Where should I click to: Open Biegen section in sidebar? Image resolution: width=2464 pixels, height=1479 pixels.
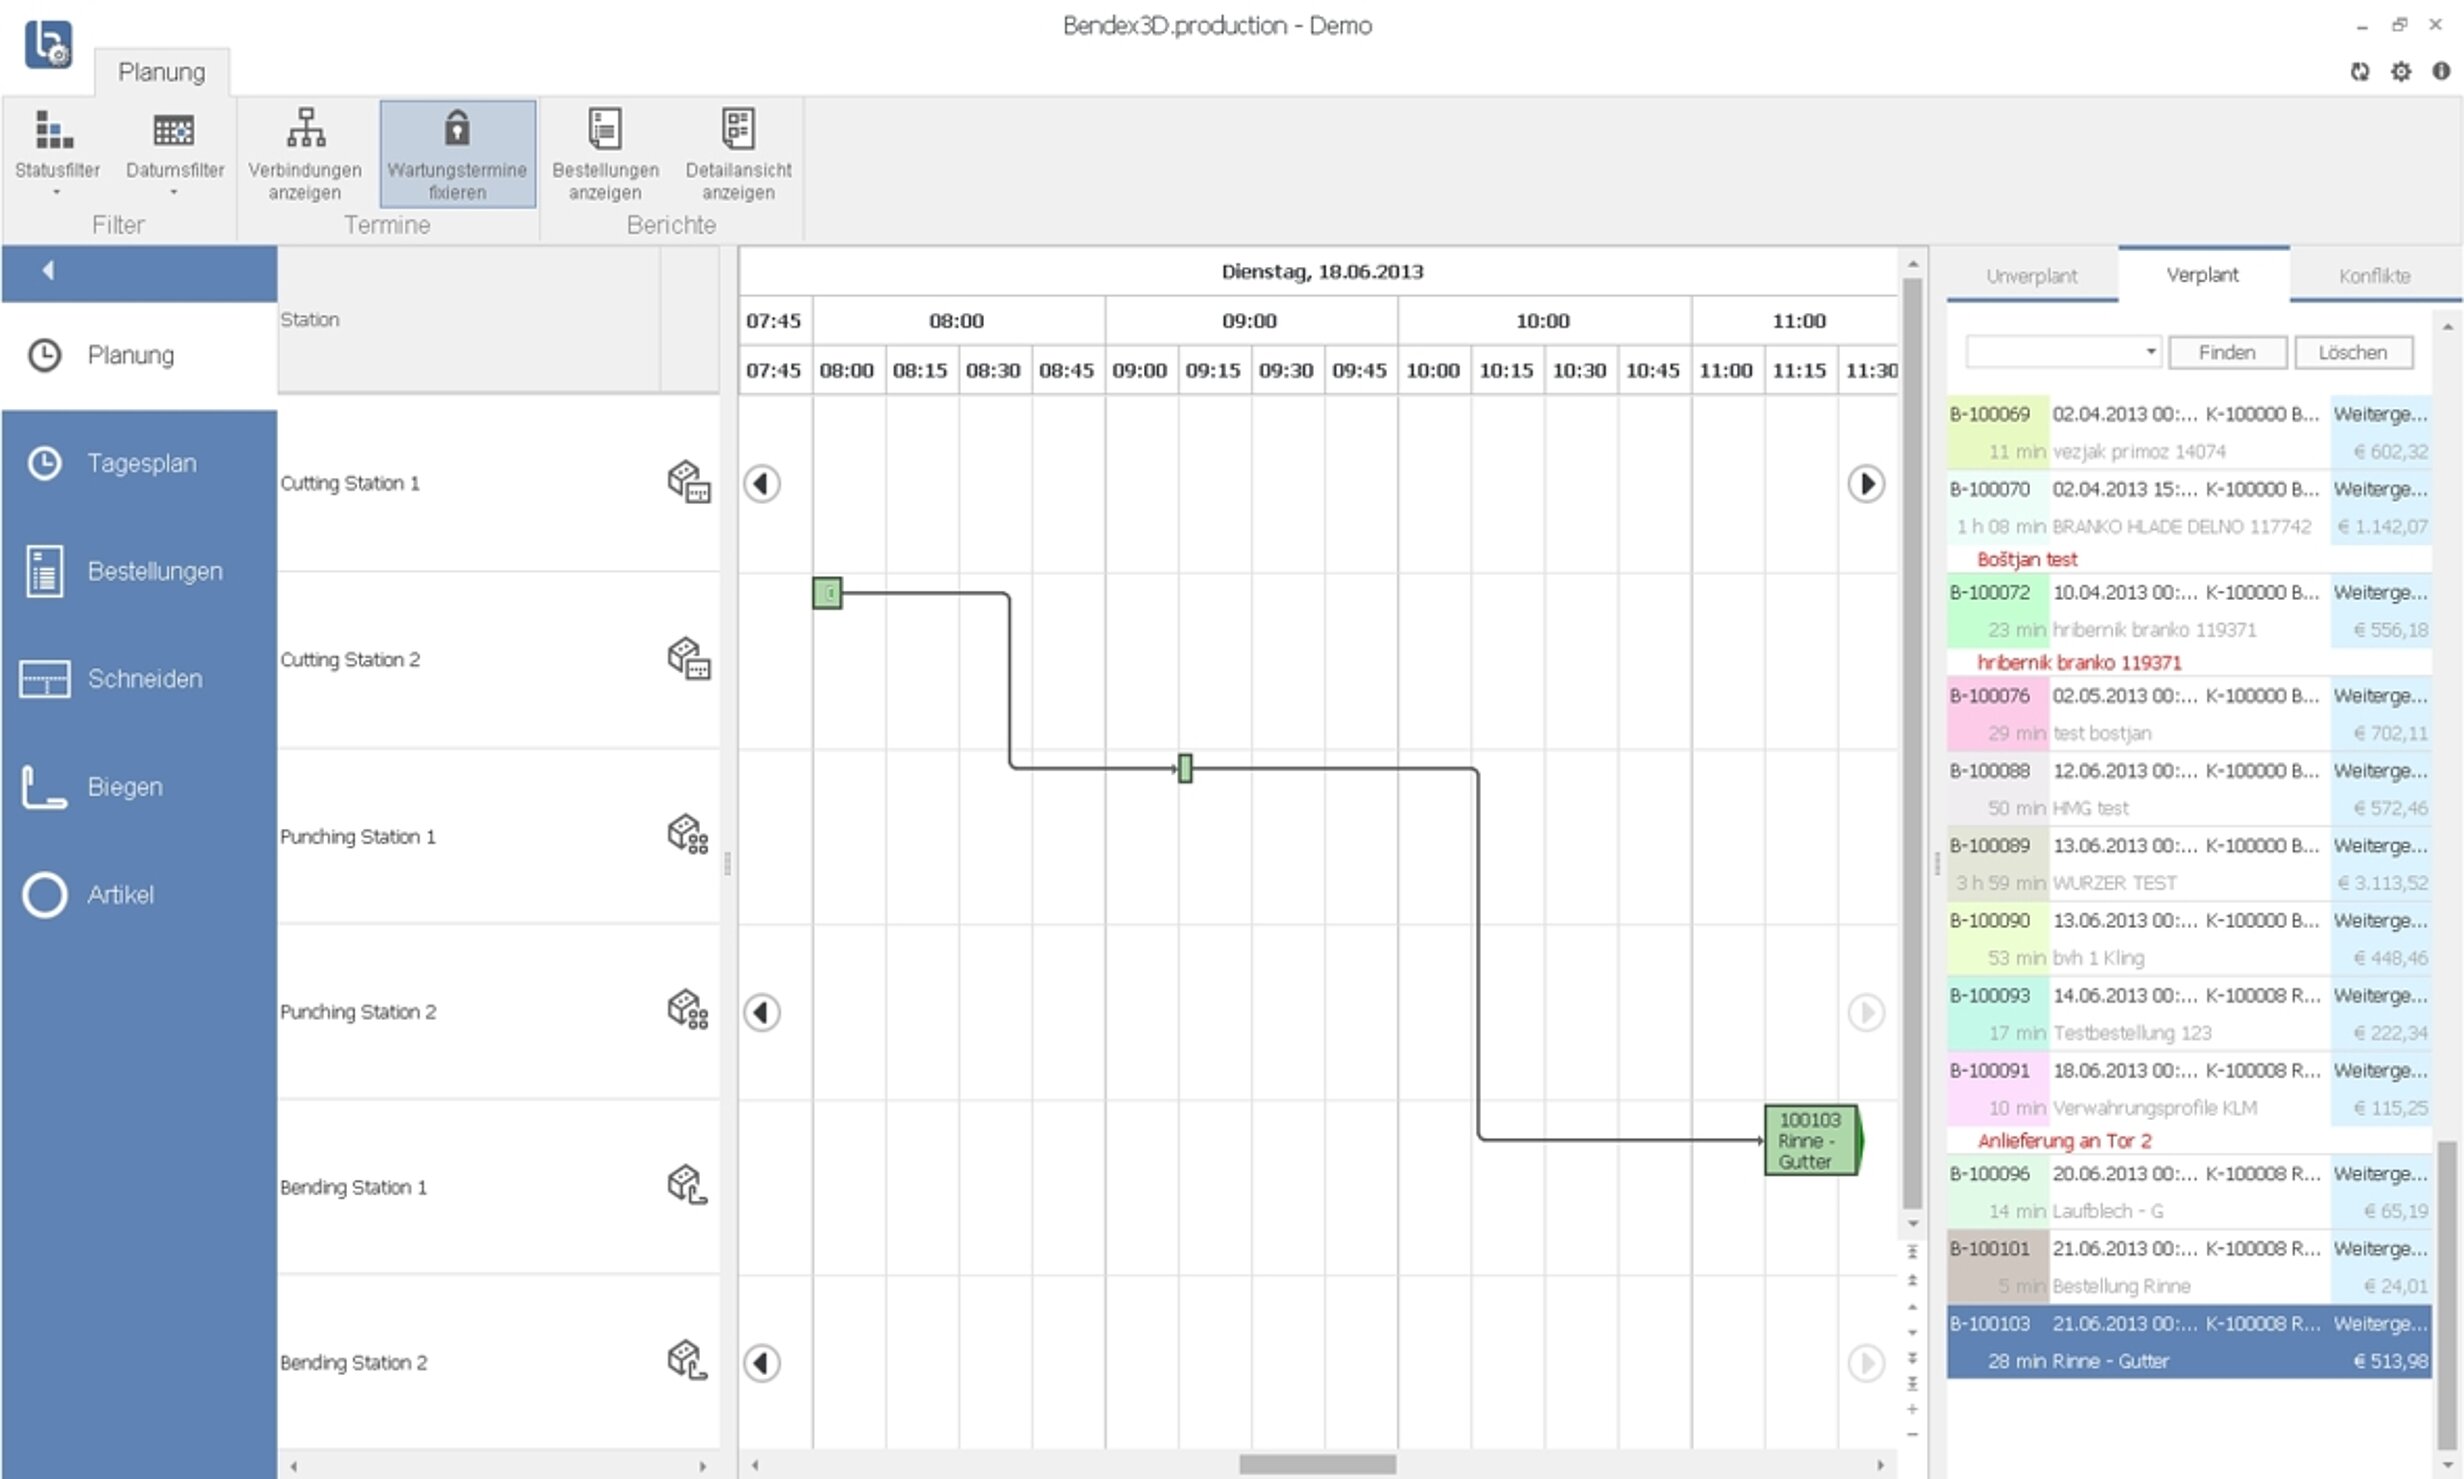124,787
